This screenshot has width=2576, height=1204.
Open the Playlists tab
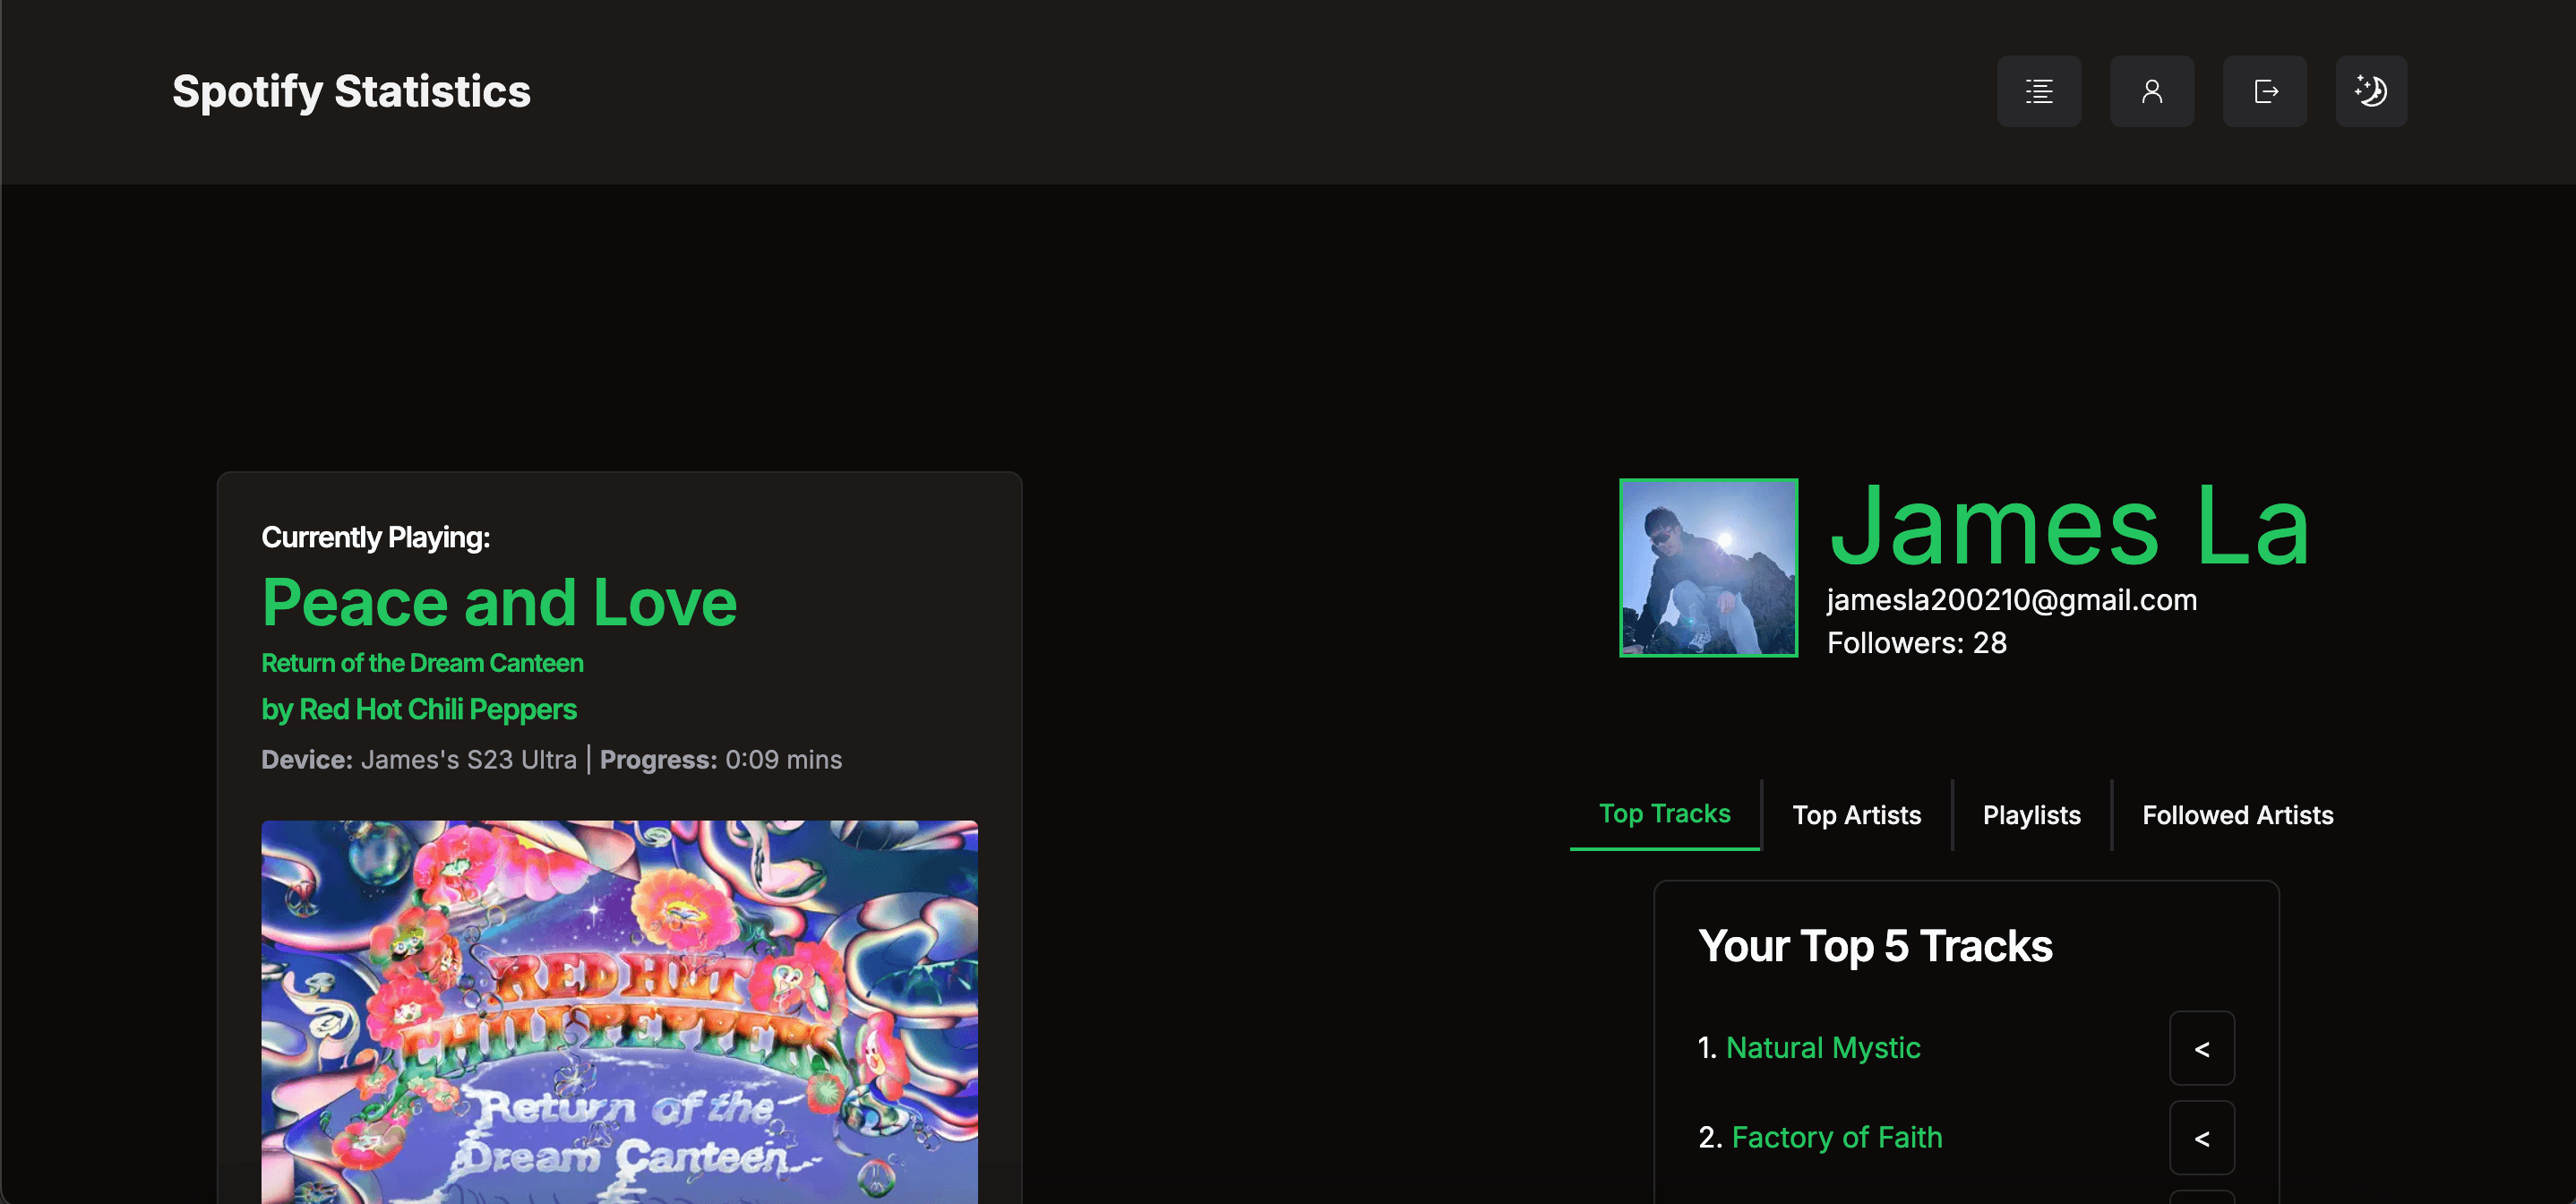pos(2031,815)
